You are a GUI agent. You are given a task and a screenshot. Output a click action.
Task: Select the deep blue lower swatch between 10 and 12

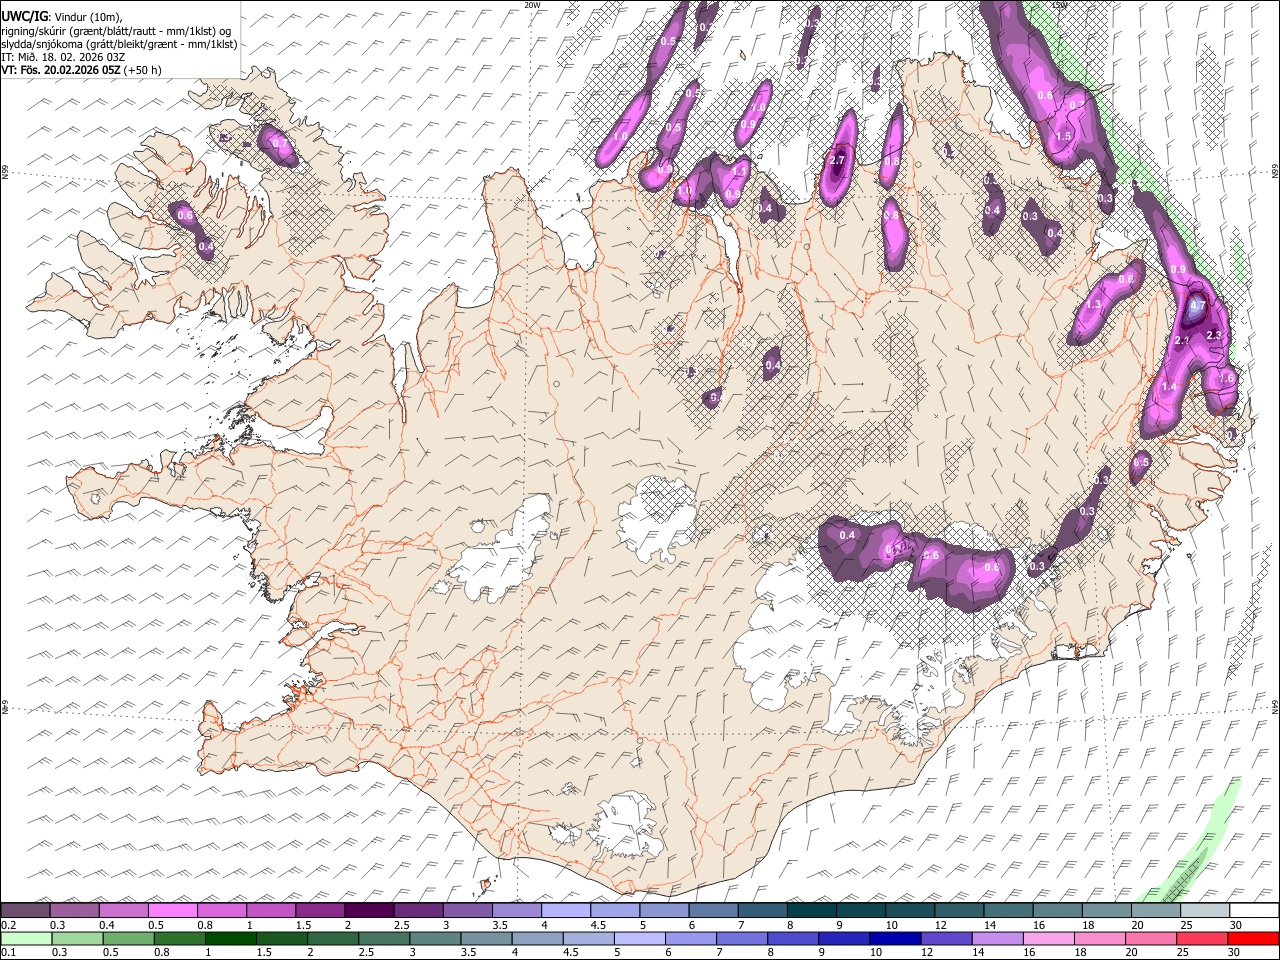coord(897,938)
